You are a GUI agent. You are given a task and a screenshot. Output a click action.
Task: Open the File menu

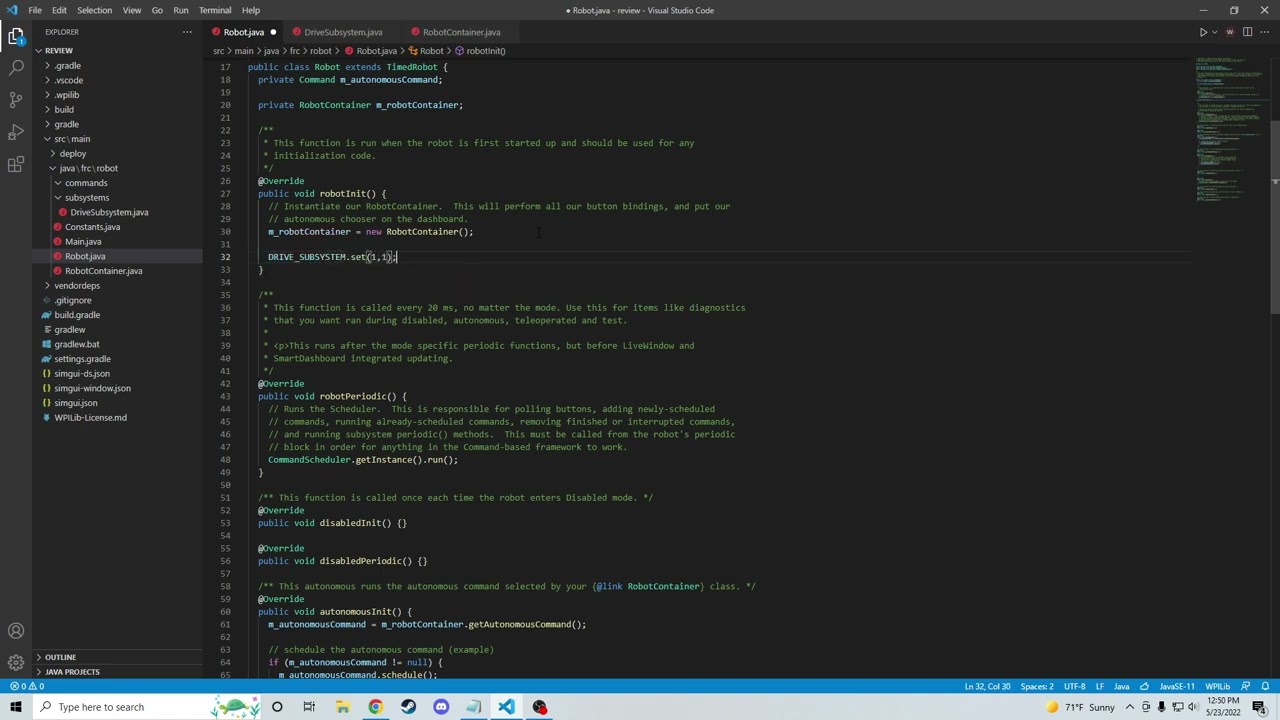pyautogui.click(x=35, y=10)
